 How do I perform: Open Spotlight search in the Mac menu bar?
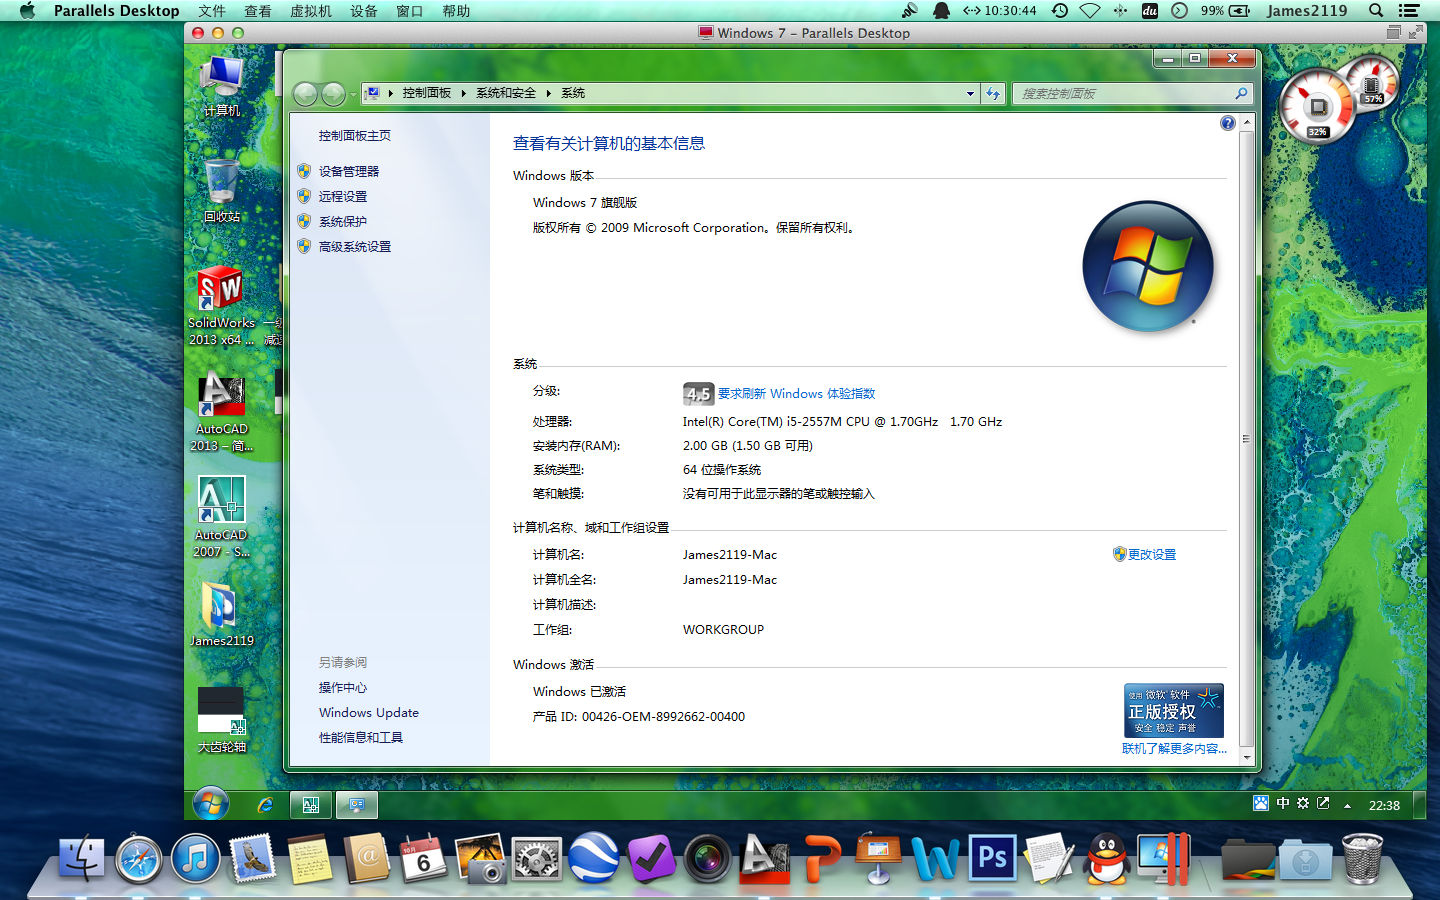(1376, 11)
